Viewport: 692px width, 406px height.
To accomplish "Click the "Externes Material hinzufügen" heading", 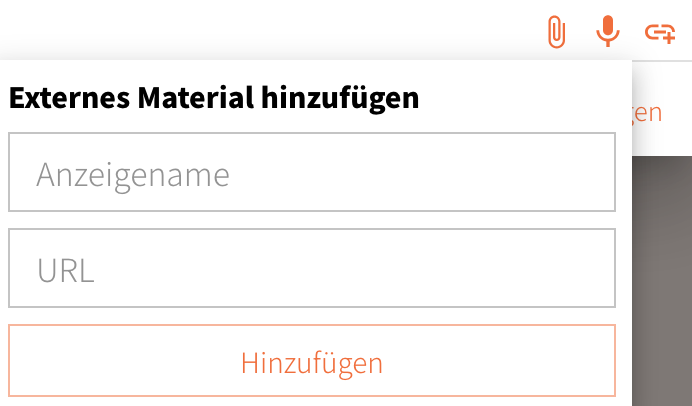I will [x=213, y=99].
